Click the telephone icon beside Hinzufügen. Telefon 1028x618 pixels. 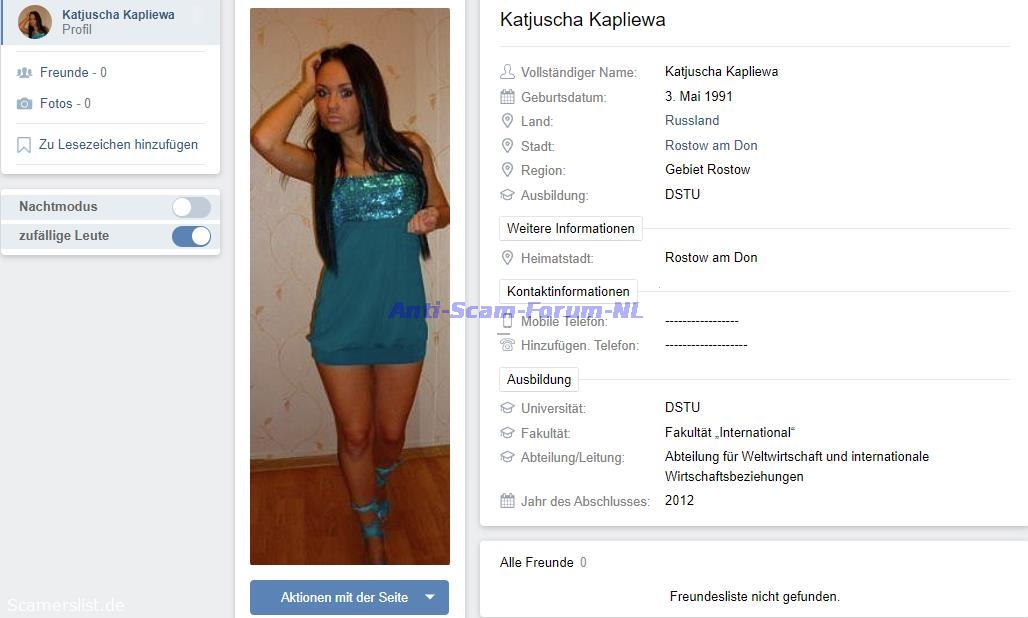click(507, 345)
